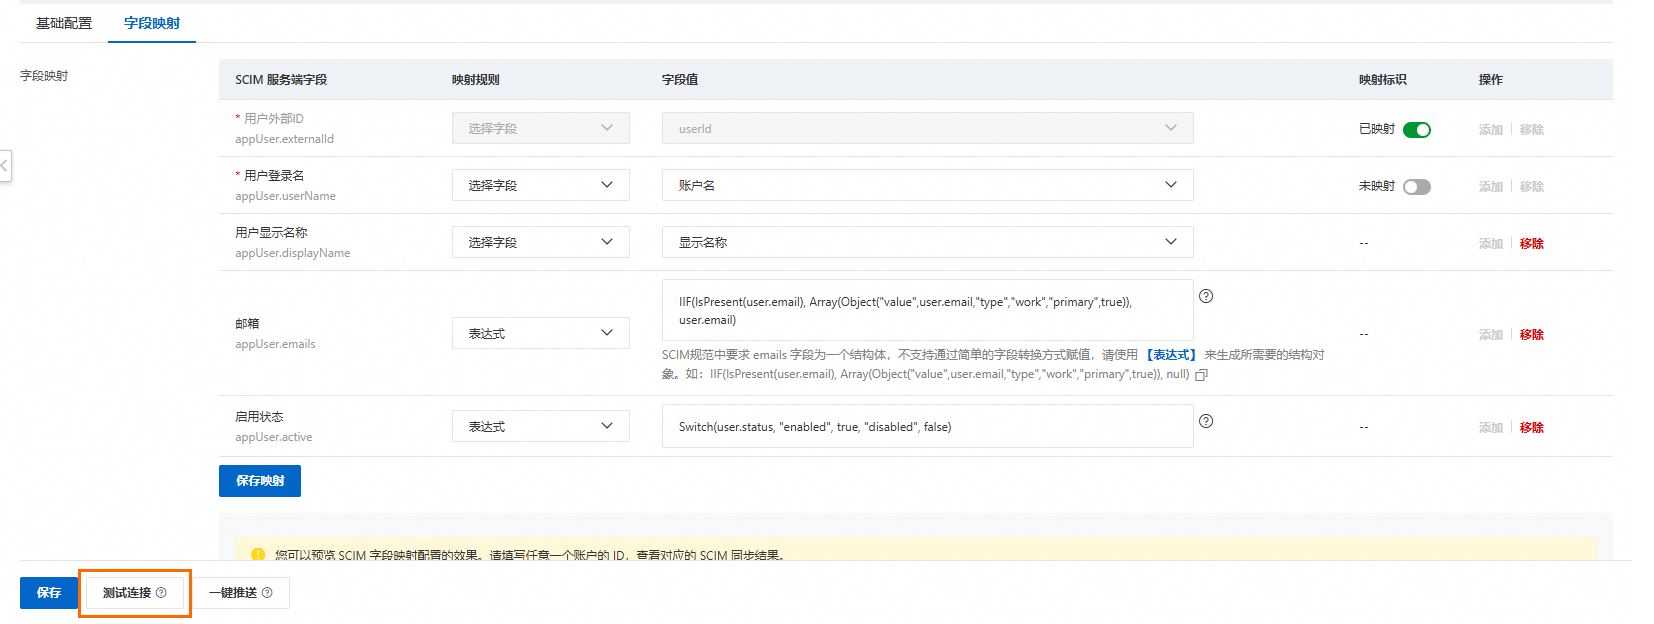Click help icon on 一键推送 button
Image resolution: width=1654 pixels, height=624 pixels.
(x=267, y=593)
